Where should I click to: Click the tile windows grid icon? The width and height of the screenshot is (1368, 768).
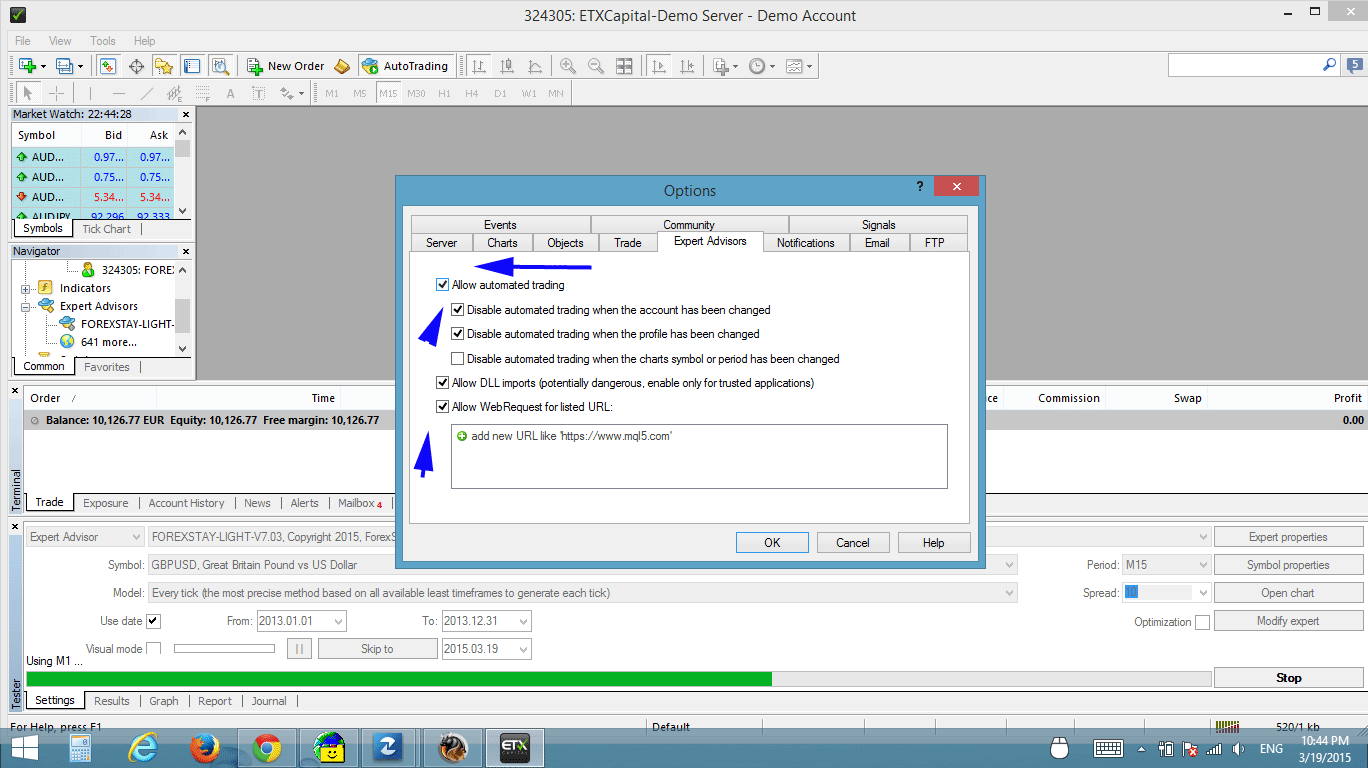[x=624, y=66]
